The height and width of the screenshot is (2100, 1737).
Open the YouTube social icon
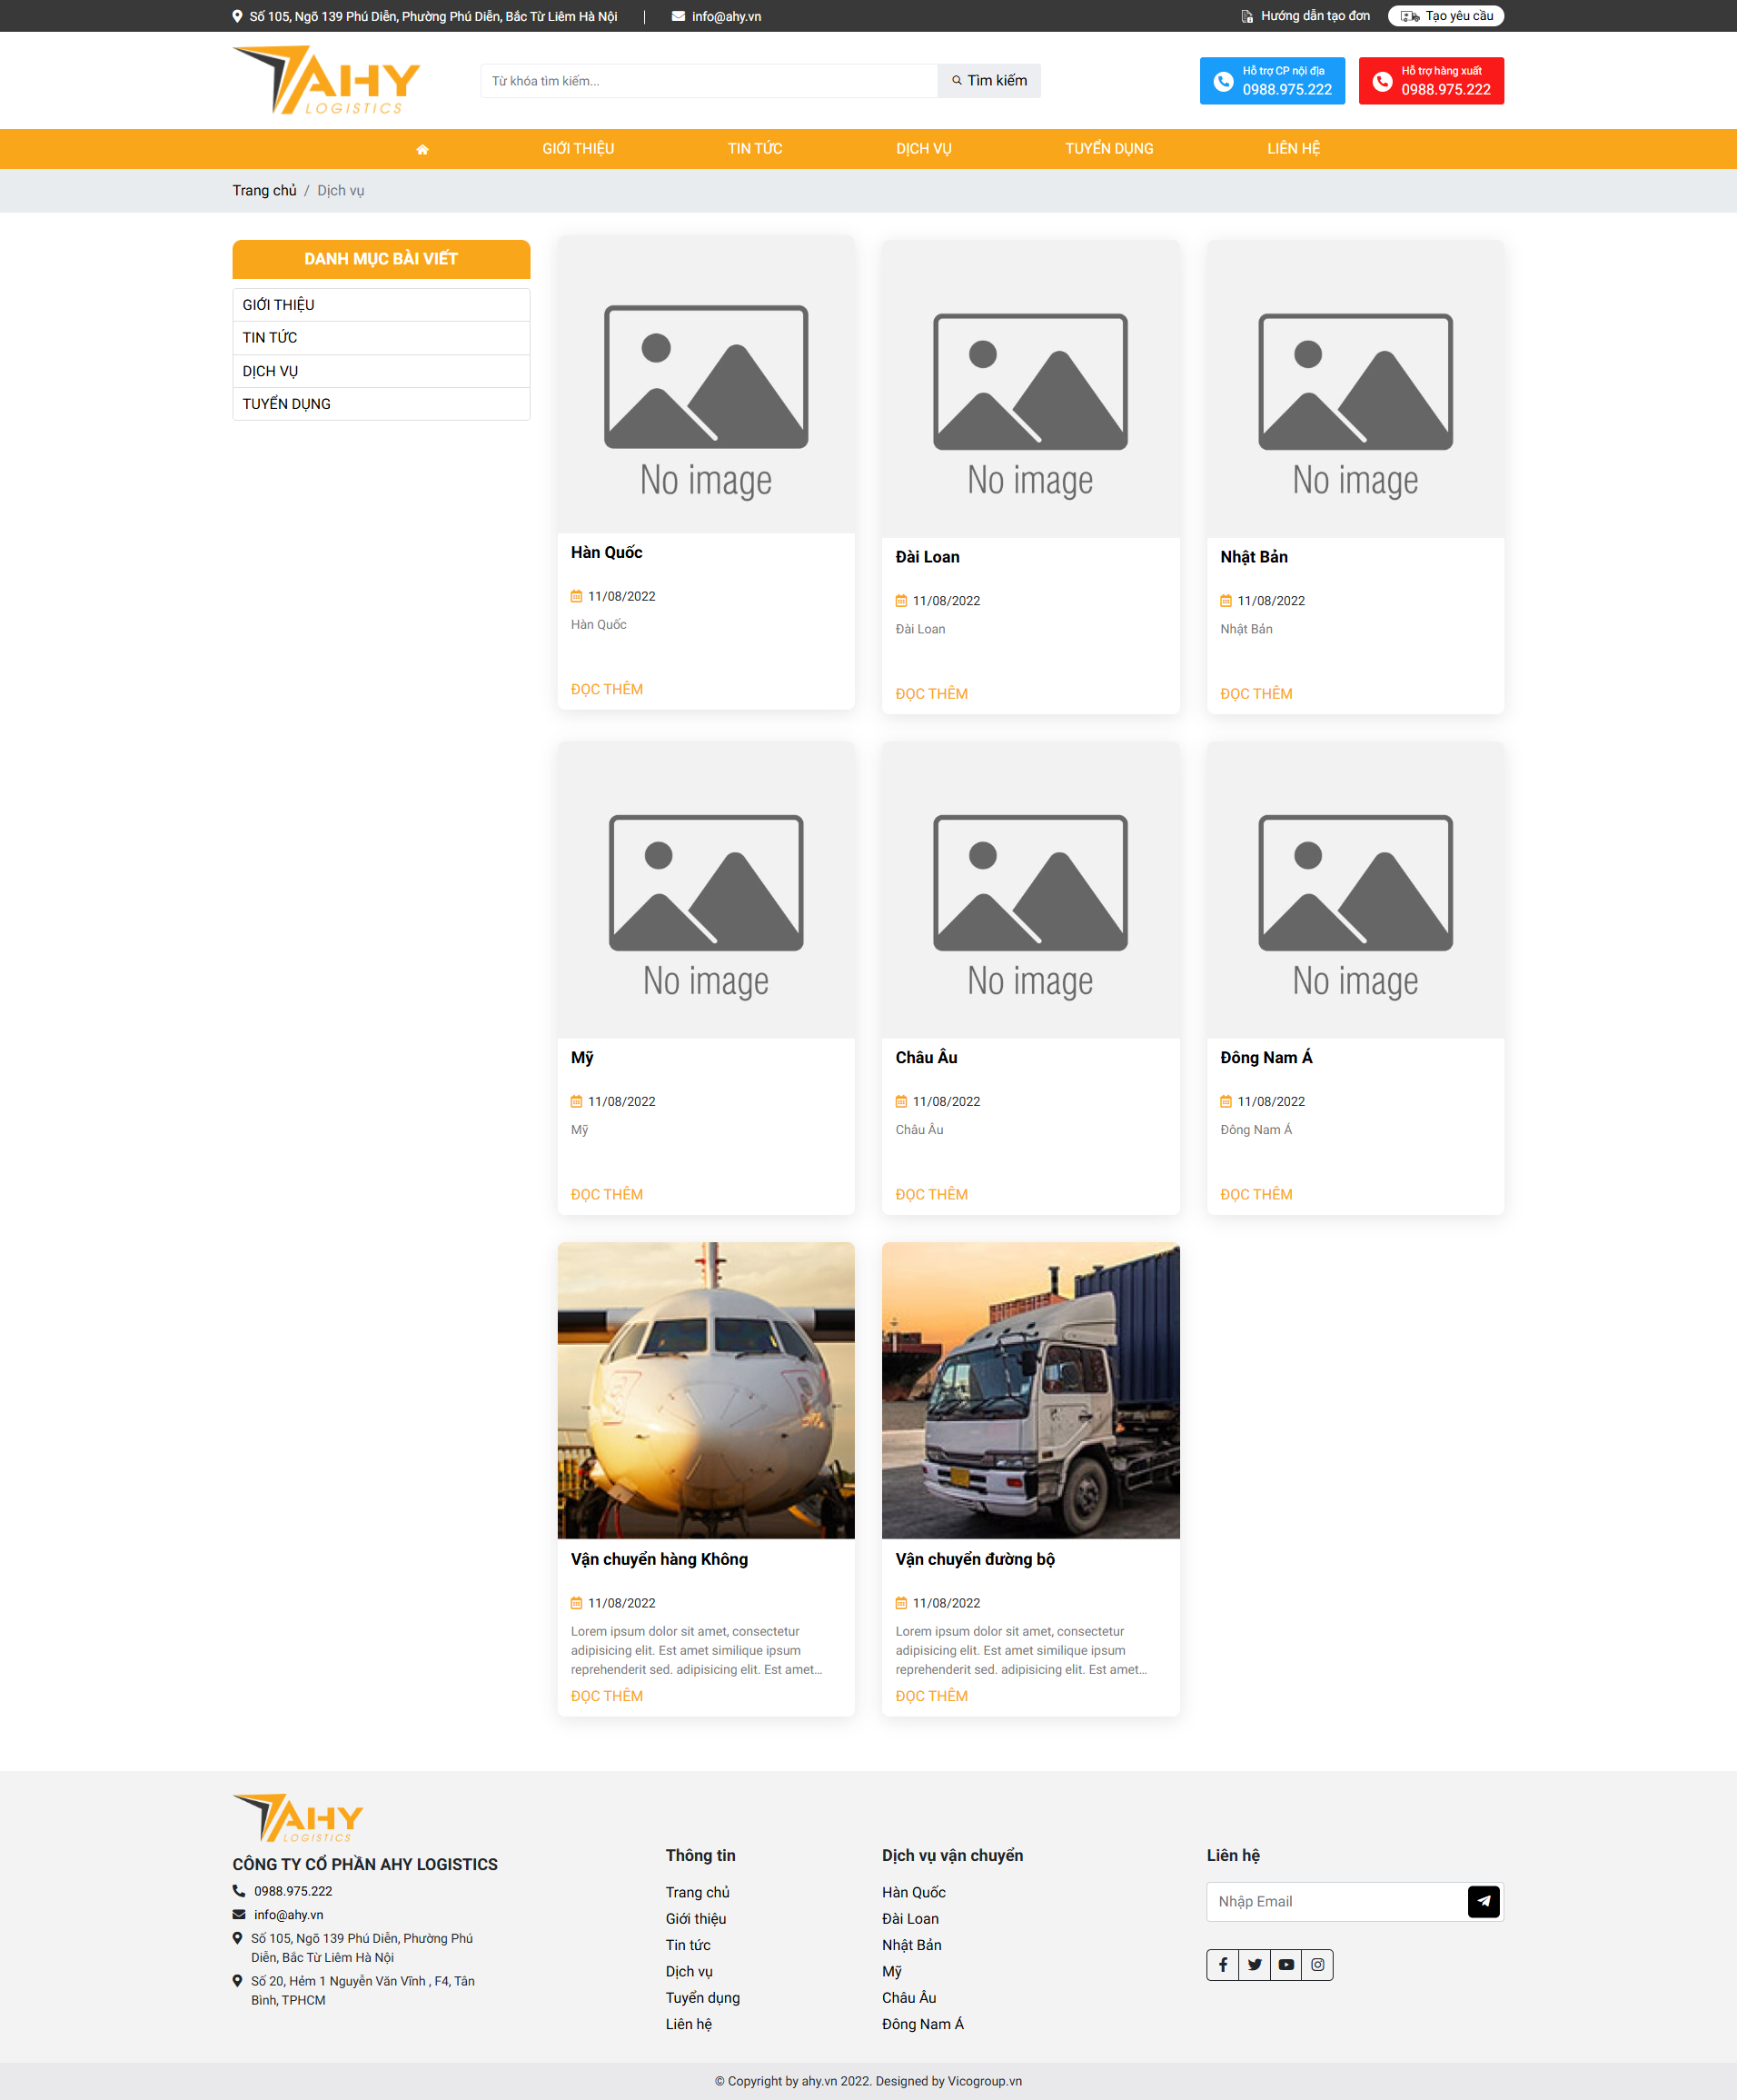click(x=1286, y=1964)
